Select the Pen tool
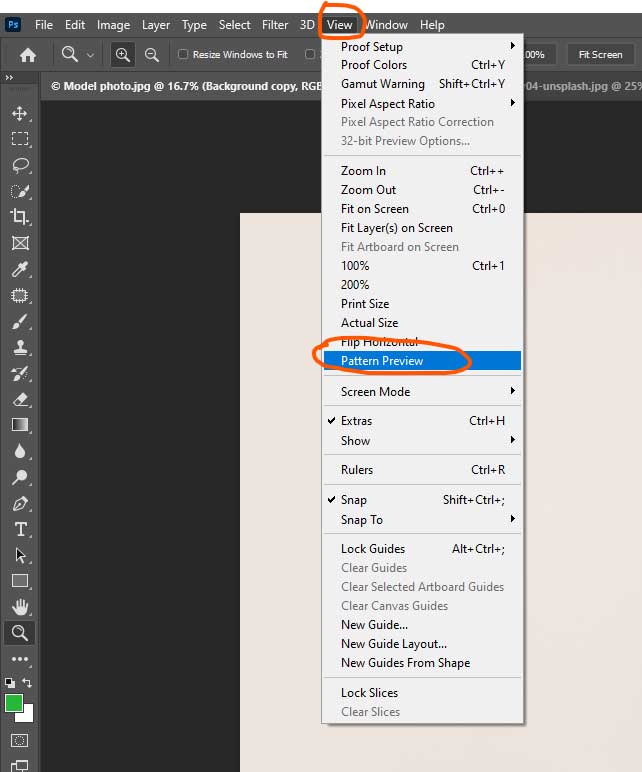This screenshot has width=642, height=772. 20,503
